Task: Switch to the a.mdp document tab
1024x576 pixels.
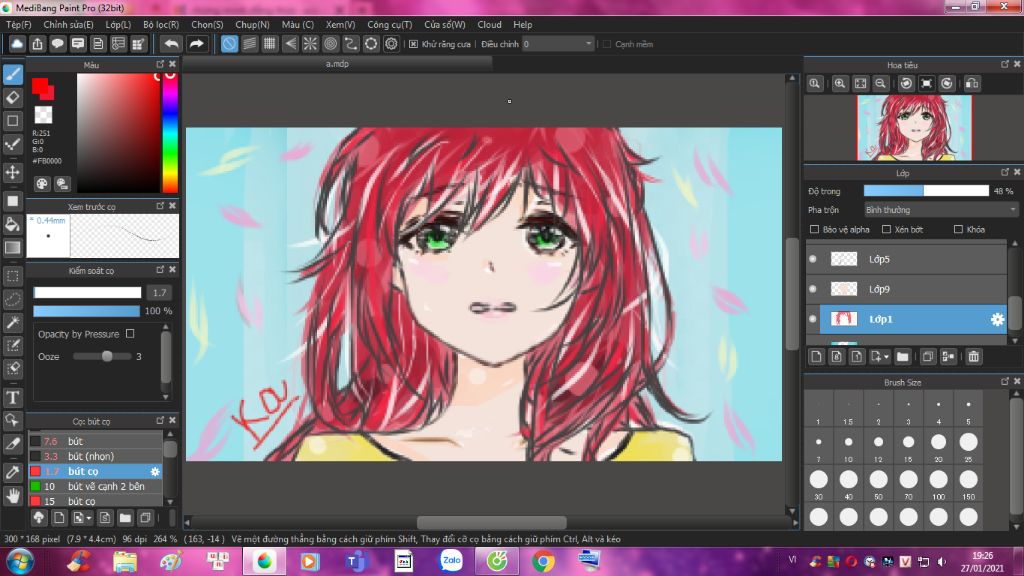Action: coord(337,64)
